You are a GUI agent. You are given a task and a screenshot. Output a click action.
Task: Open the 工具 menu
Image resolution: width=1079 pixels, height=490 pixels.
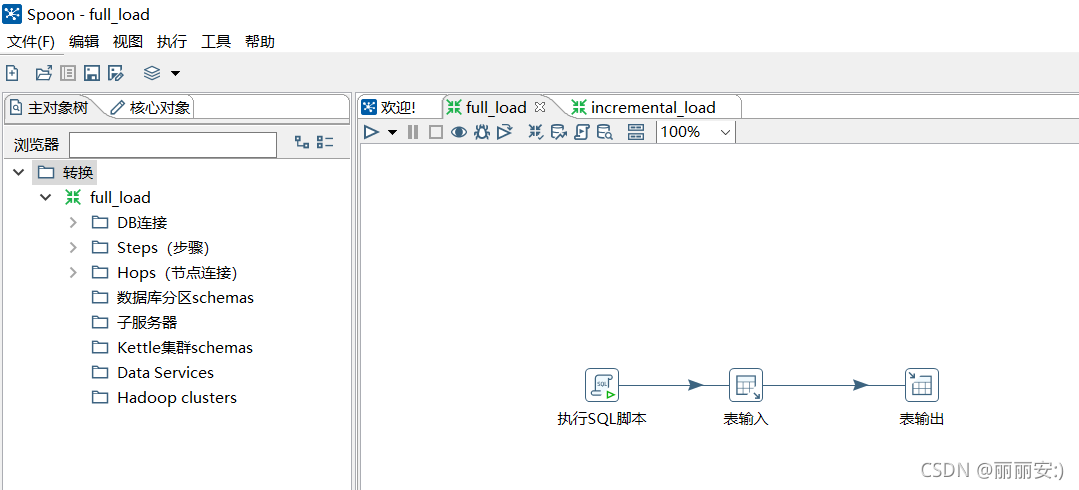216,41
